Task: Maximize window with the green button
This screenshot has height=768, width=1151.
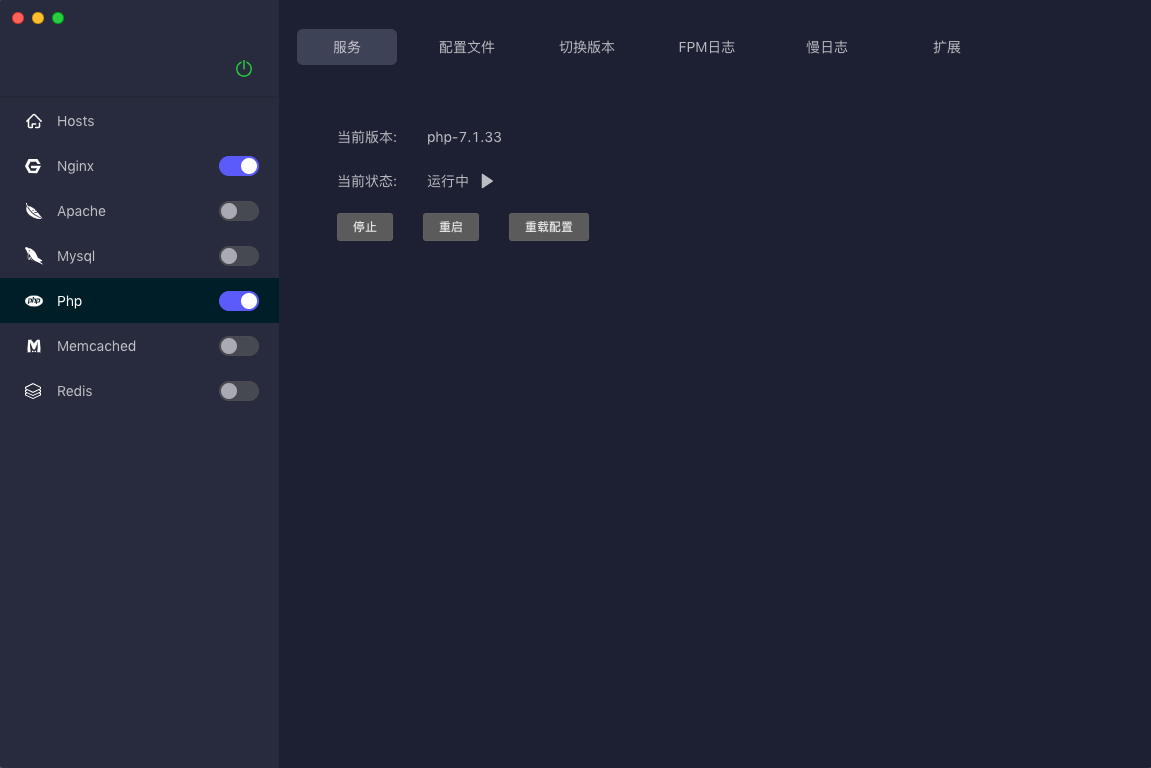Action: point(58,18)
